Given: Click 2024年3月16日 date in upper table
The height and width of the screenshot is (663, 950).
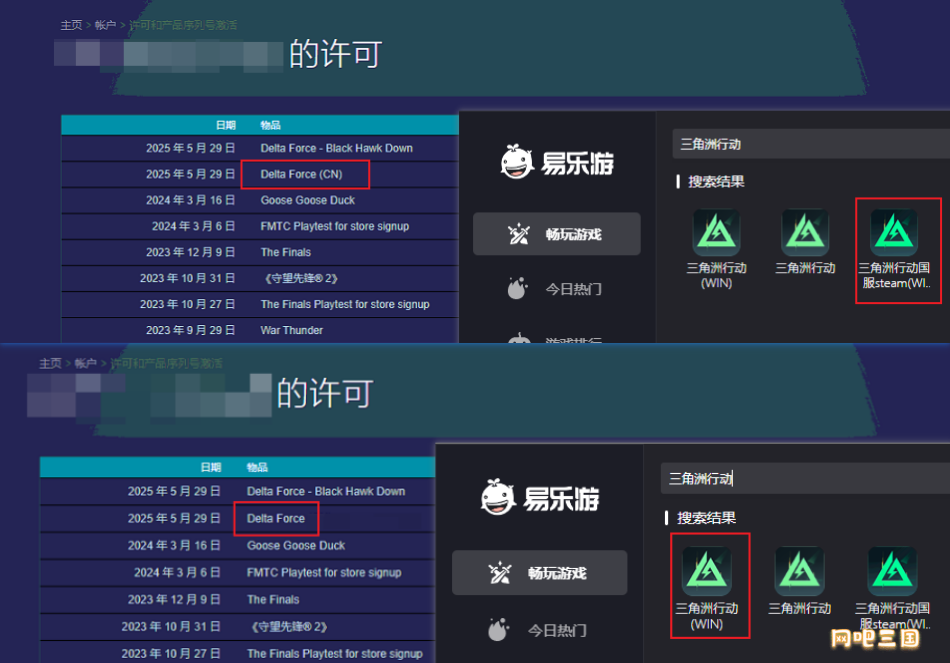Looking at the screenshot, I should click(190, 200).
